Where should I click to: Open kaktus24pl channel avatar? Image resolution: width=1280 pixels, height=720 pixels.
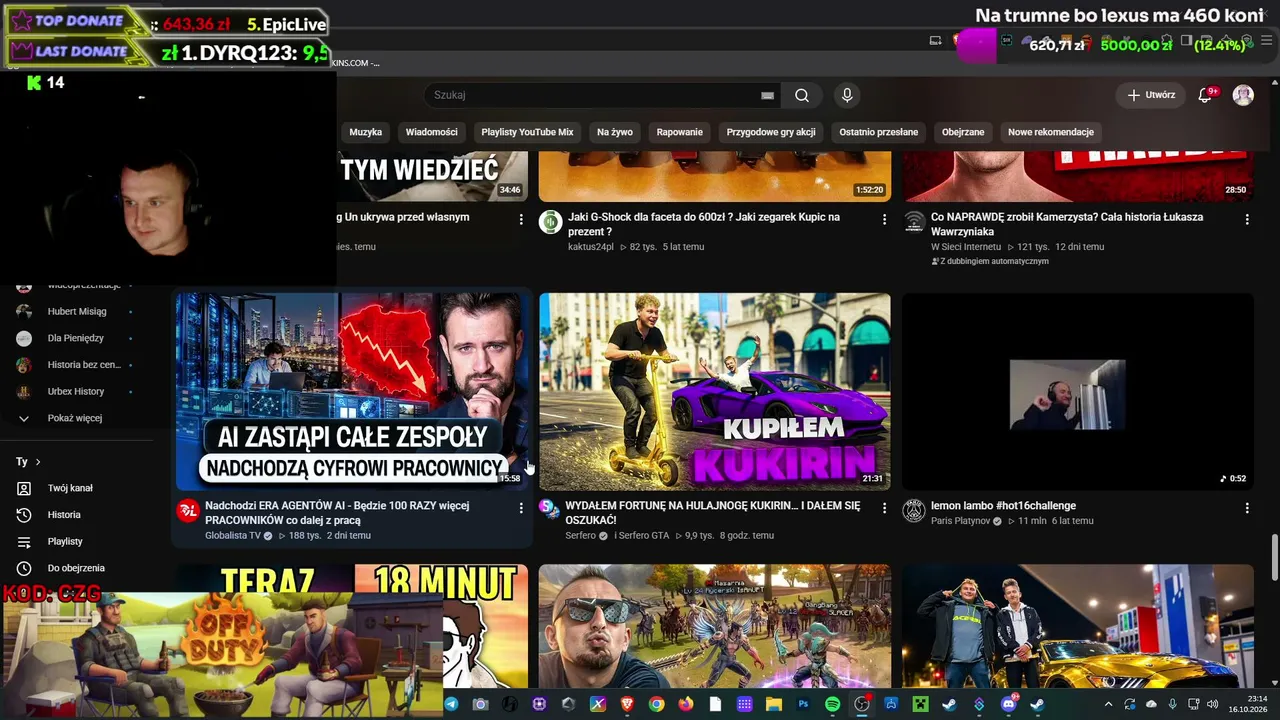551,222
